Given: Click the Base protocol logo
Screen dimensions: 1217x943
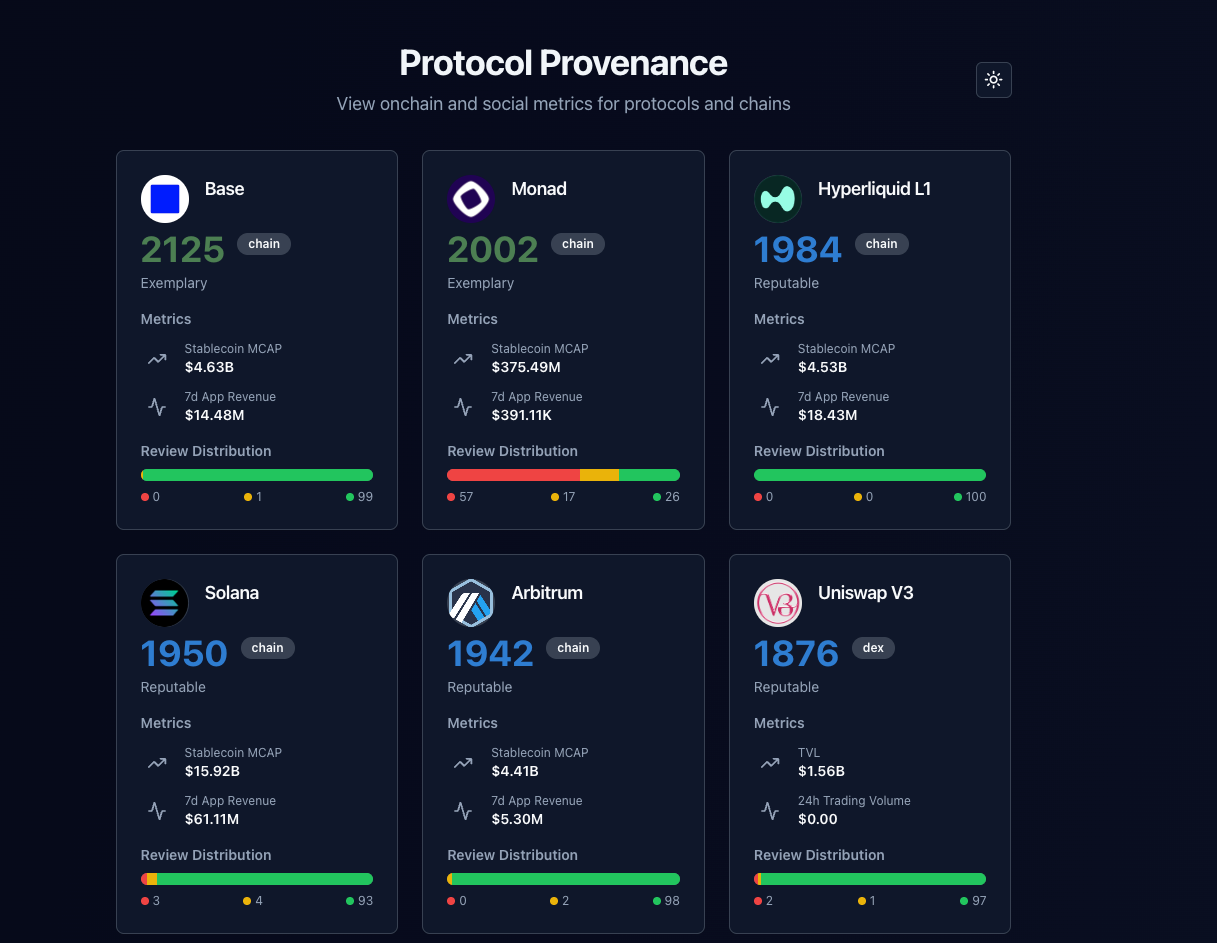Looking at the screenshot, I should tap(164, 199).
